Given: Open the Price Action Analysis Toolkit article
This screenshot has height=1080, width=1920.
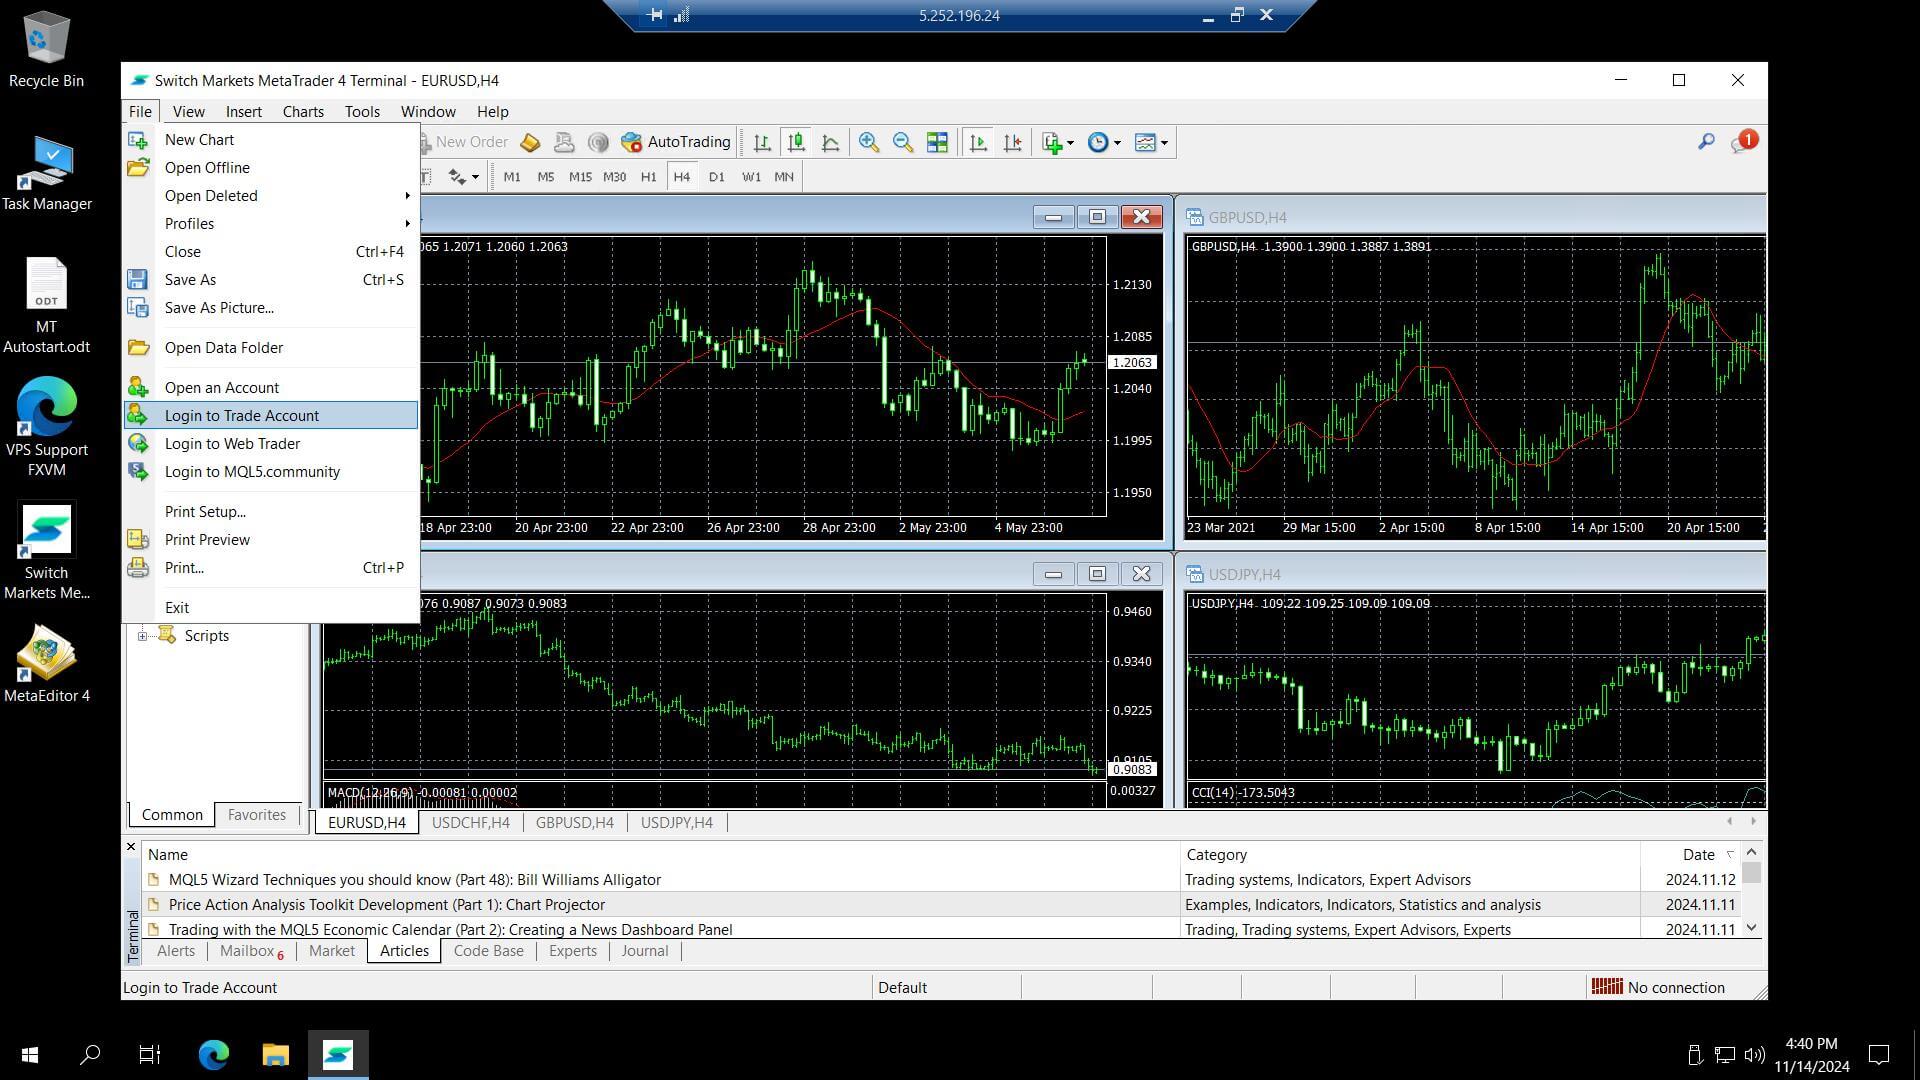Looking at the screenshot, I should pos(386,905).
